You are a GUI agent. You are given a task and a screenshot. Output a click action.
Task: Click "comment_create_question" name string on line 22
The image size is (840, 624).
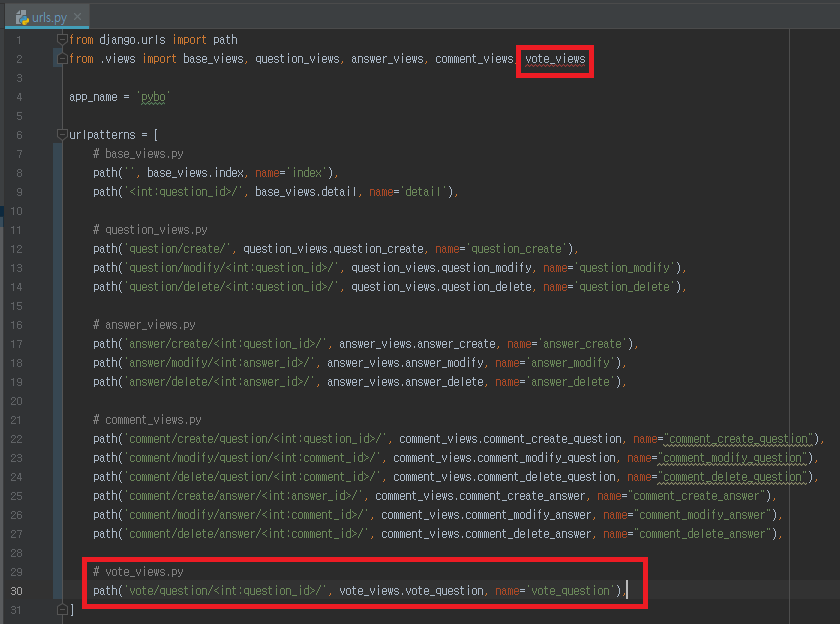738,439
